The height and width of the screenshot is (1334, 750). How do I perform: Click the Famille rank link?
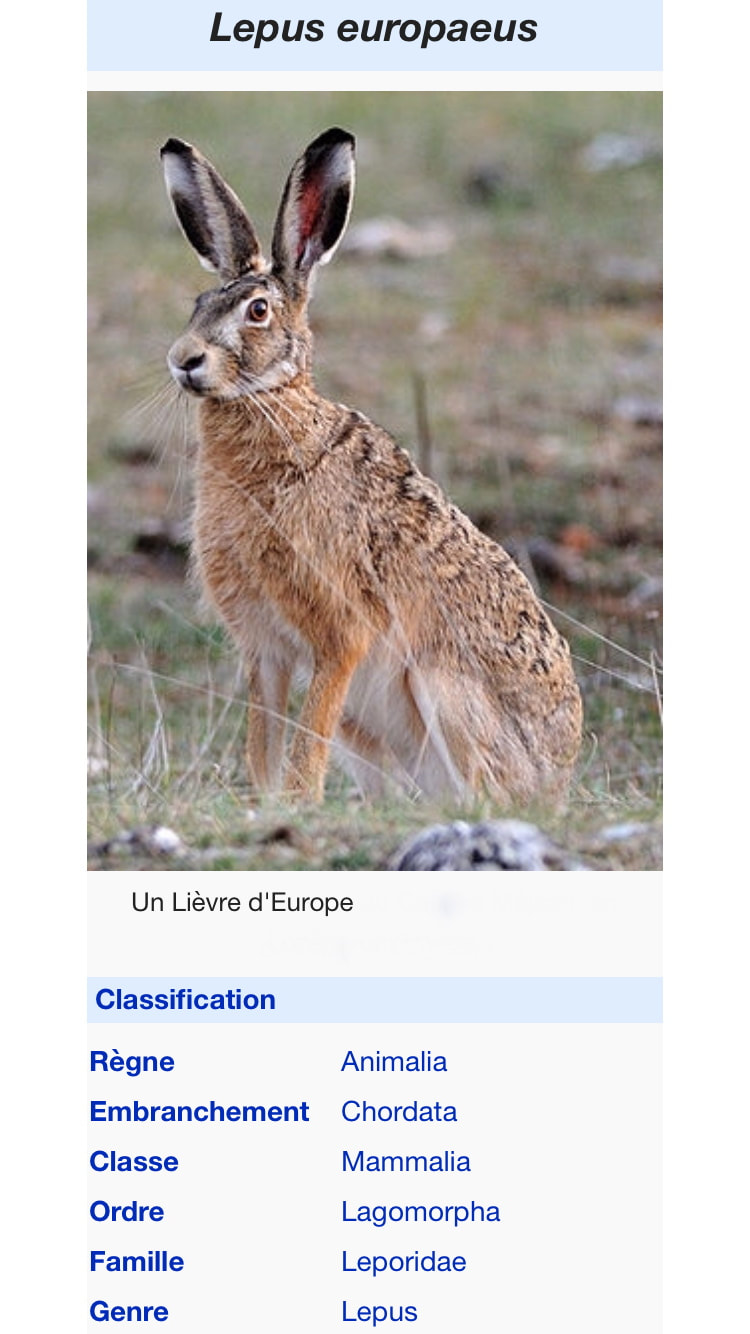(x=137, y=1261)
